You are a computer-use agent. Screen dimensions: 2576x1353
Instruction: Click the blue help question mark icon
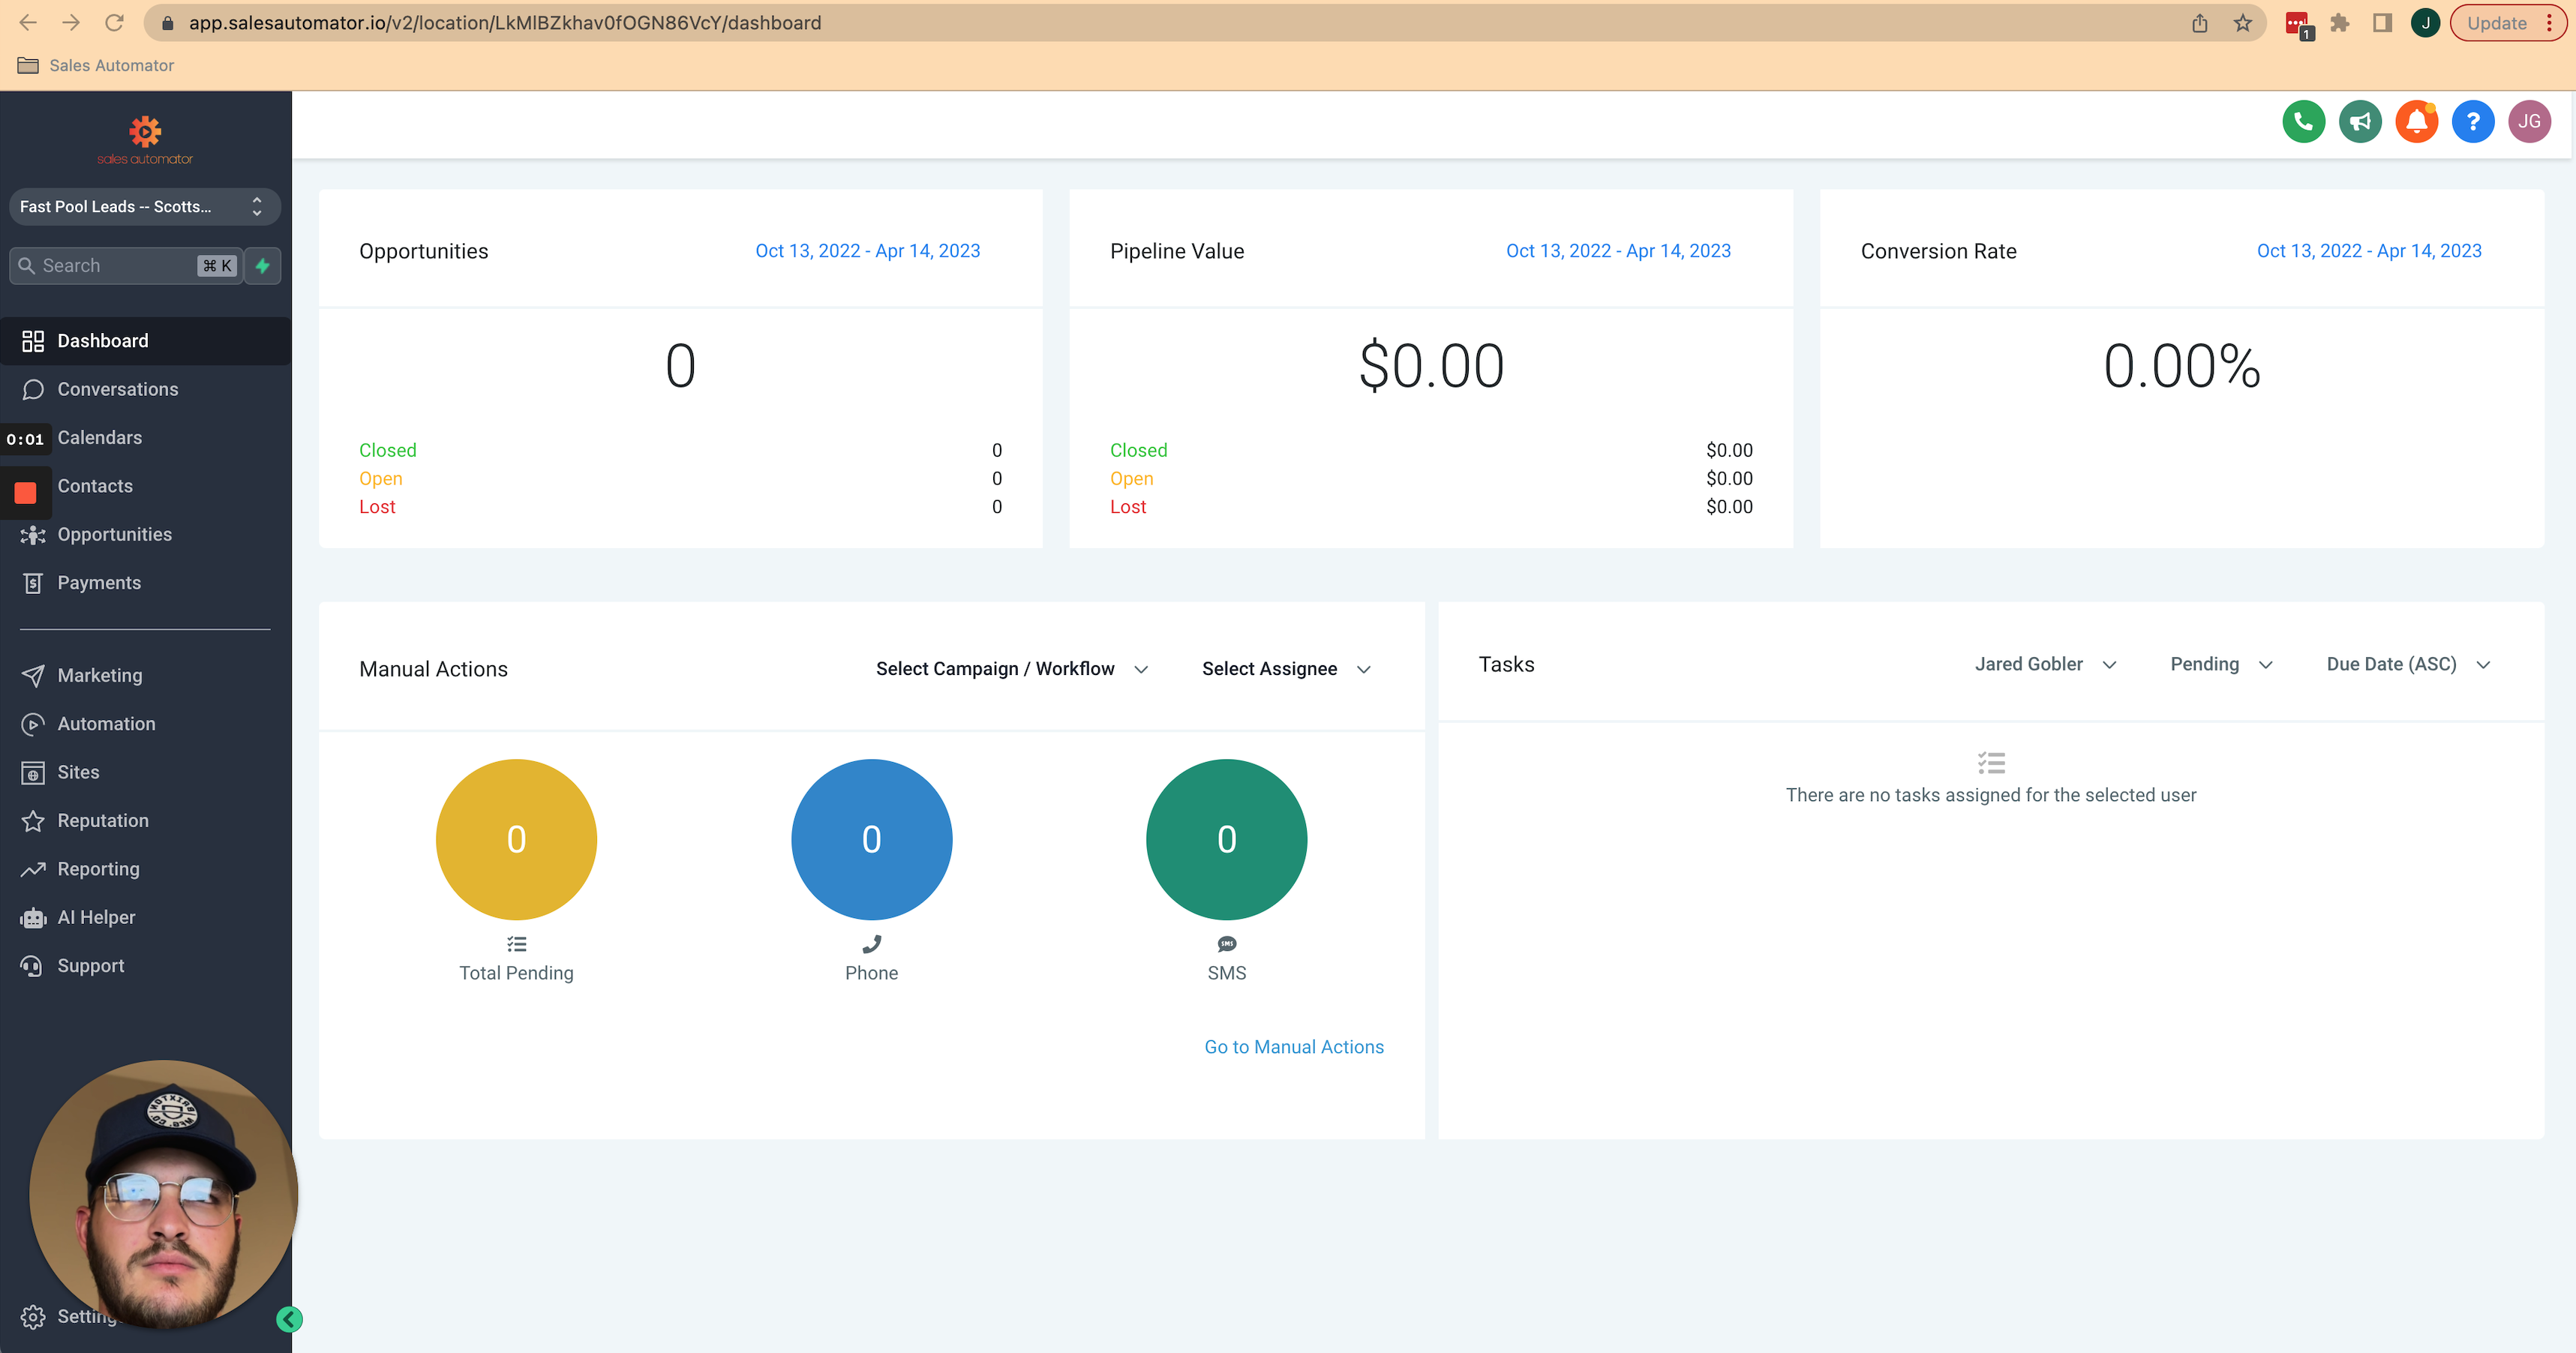tap(2472, 122)
